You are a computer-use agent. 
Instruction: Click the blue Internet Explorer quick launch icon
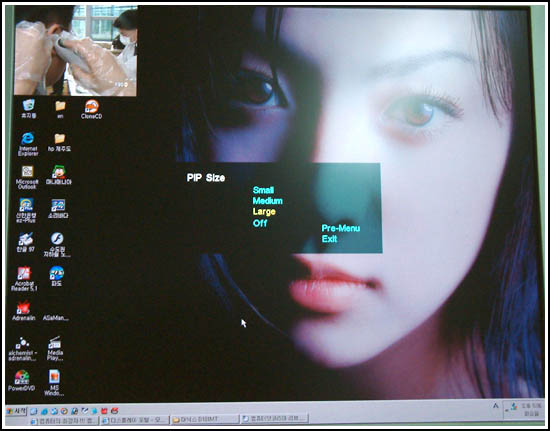tap(44, 411)
